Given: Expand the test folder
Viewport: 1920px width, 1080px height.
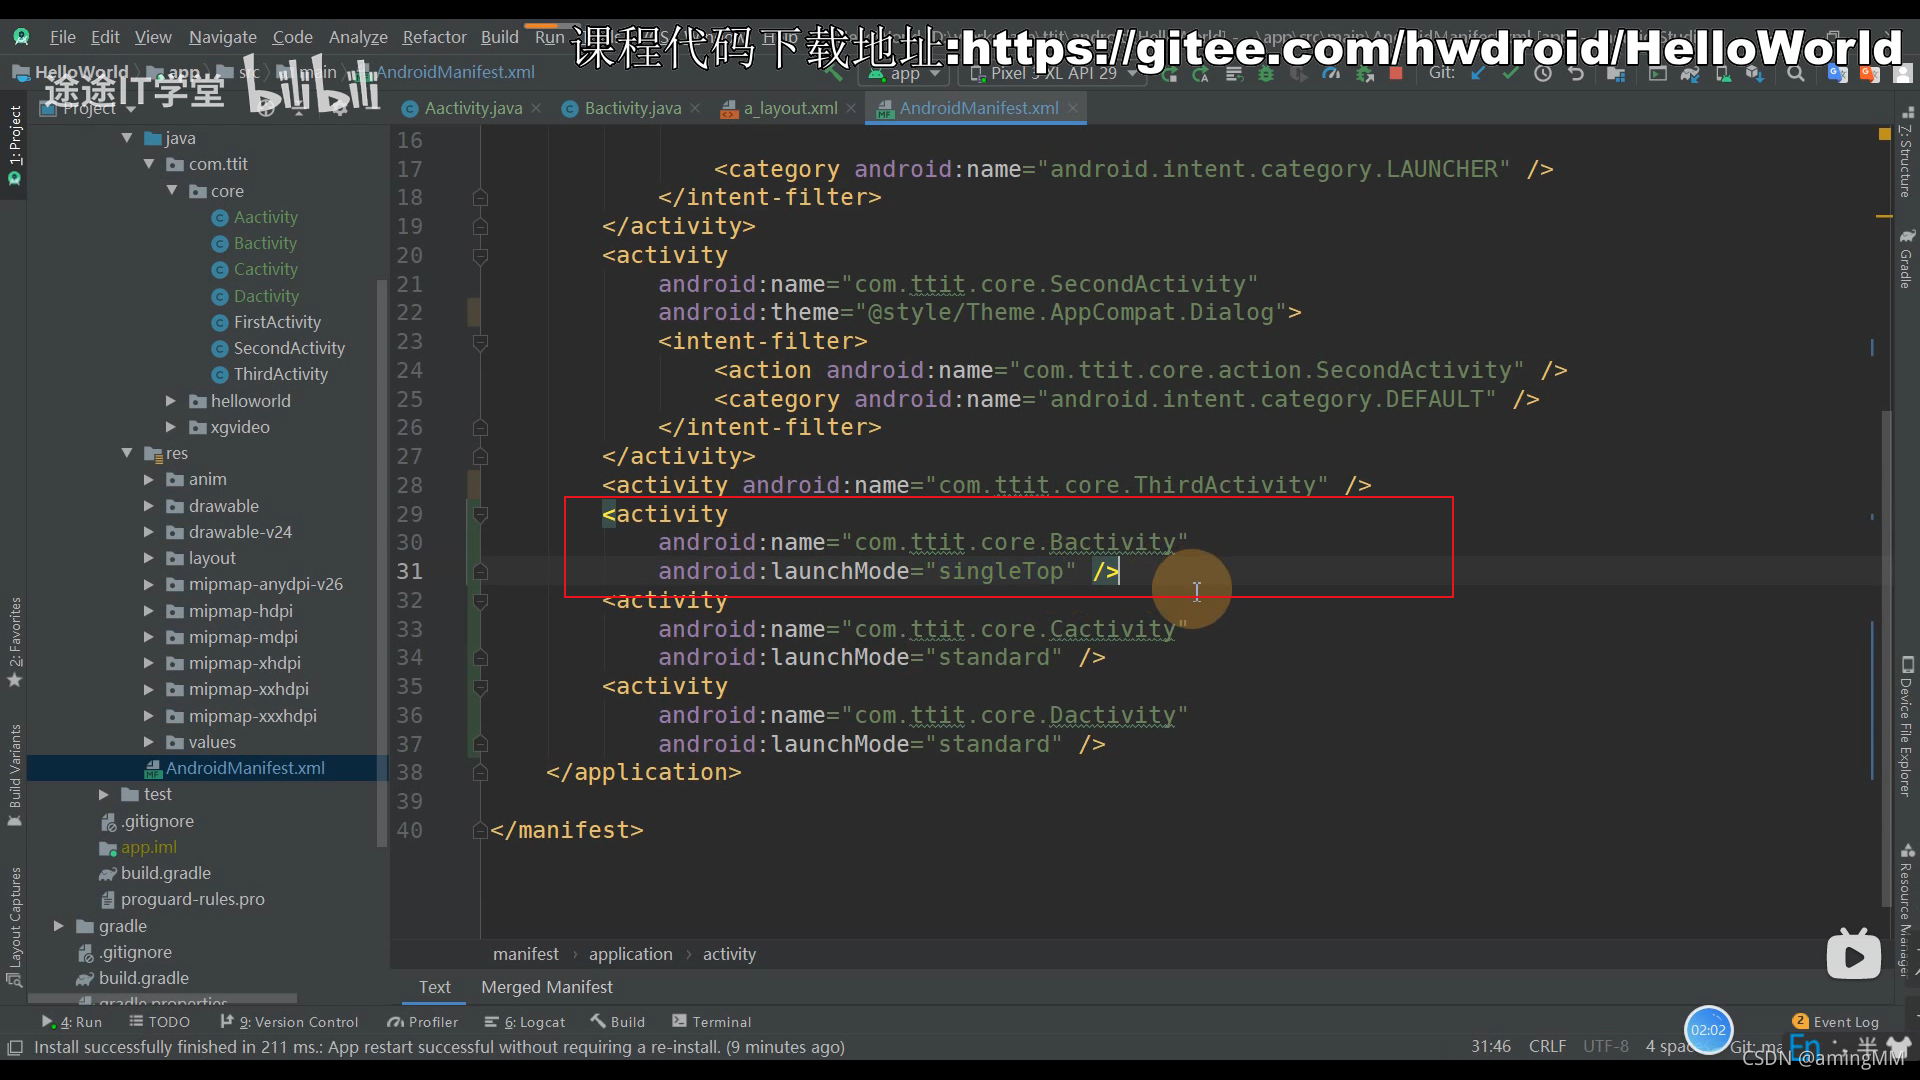Looking at the screenshot, I should click(x=104, y=794).
